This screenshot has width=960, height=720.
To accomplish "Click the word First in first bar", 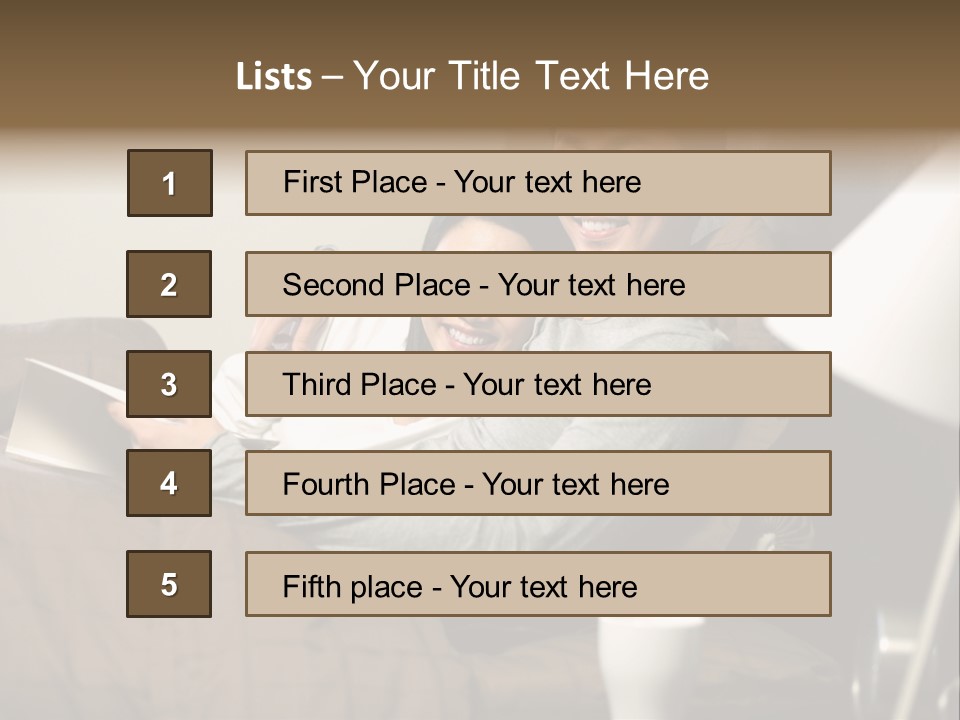I will click(311, 182).
